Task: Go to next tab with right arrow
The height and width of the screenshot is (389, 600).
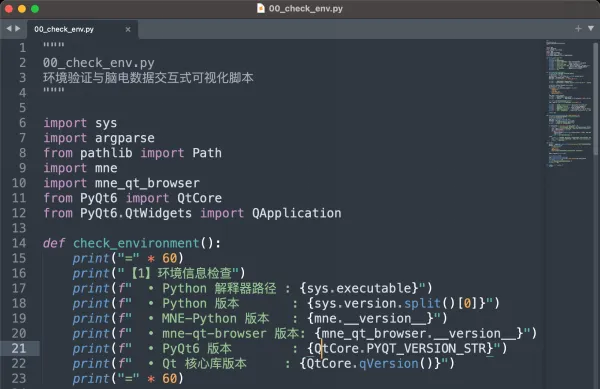Action: point(17,29)
